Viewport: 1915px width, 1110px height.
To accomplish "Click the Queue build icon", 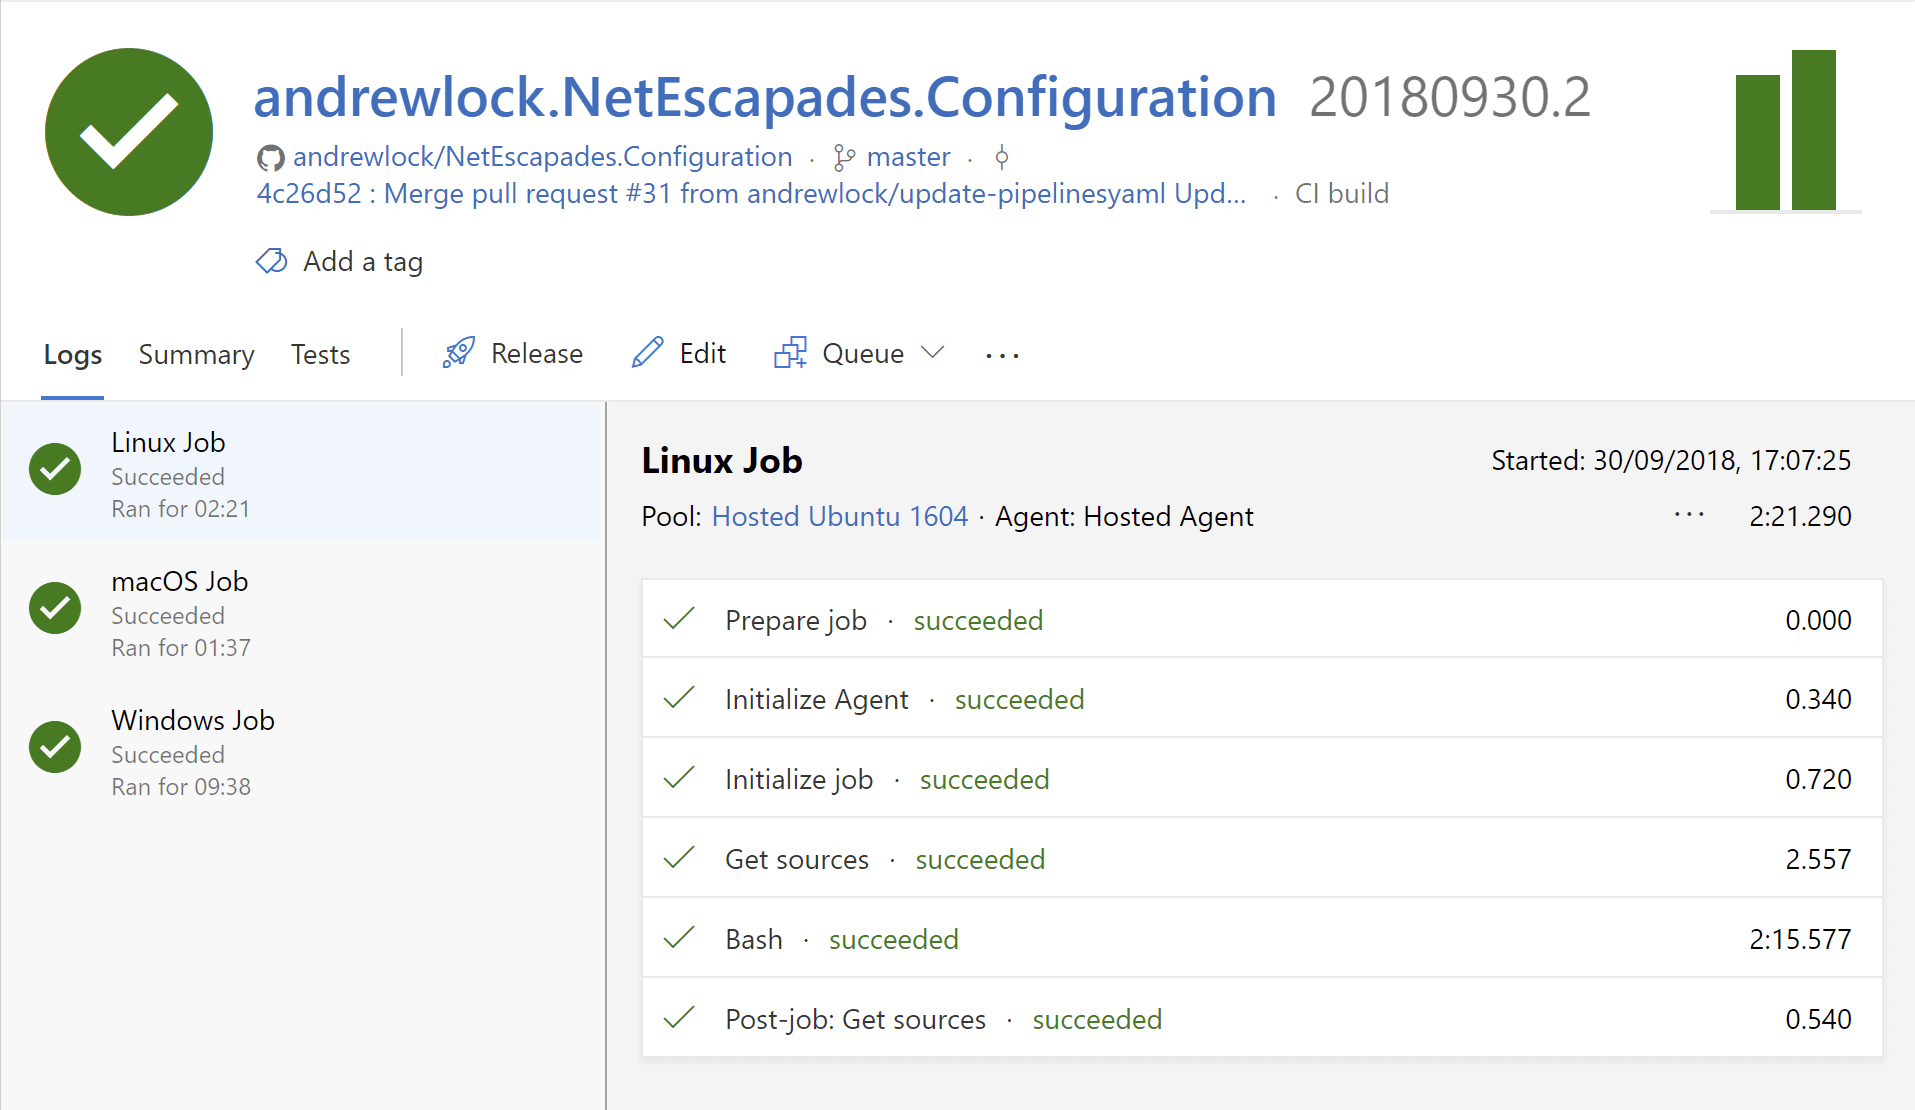I will pyautogui.click(x=790, y=352).
